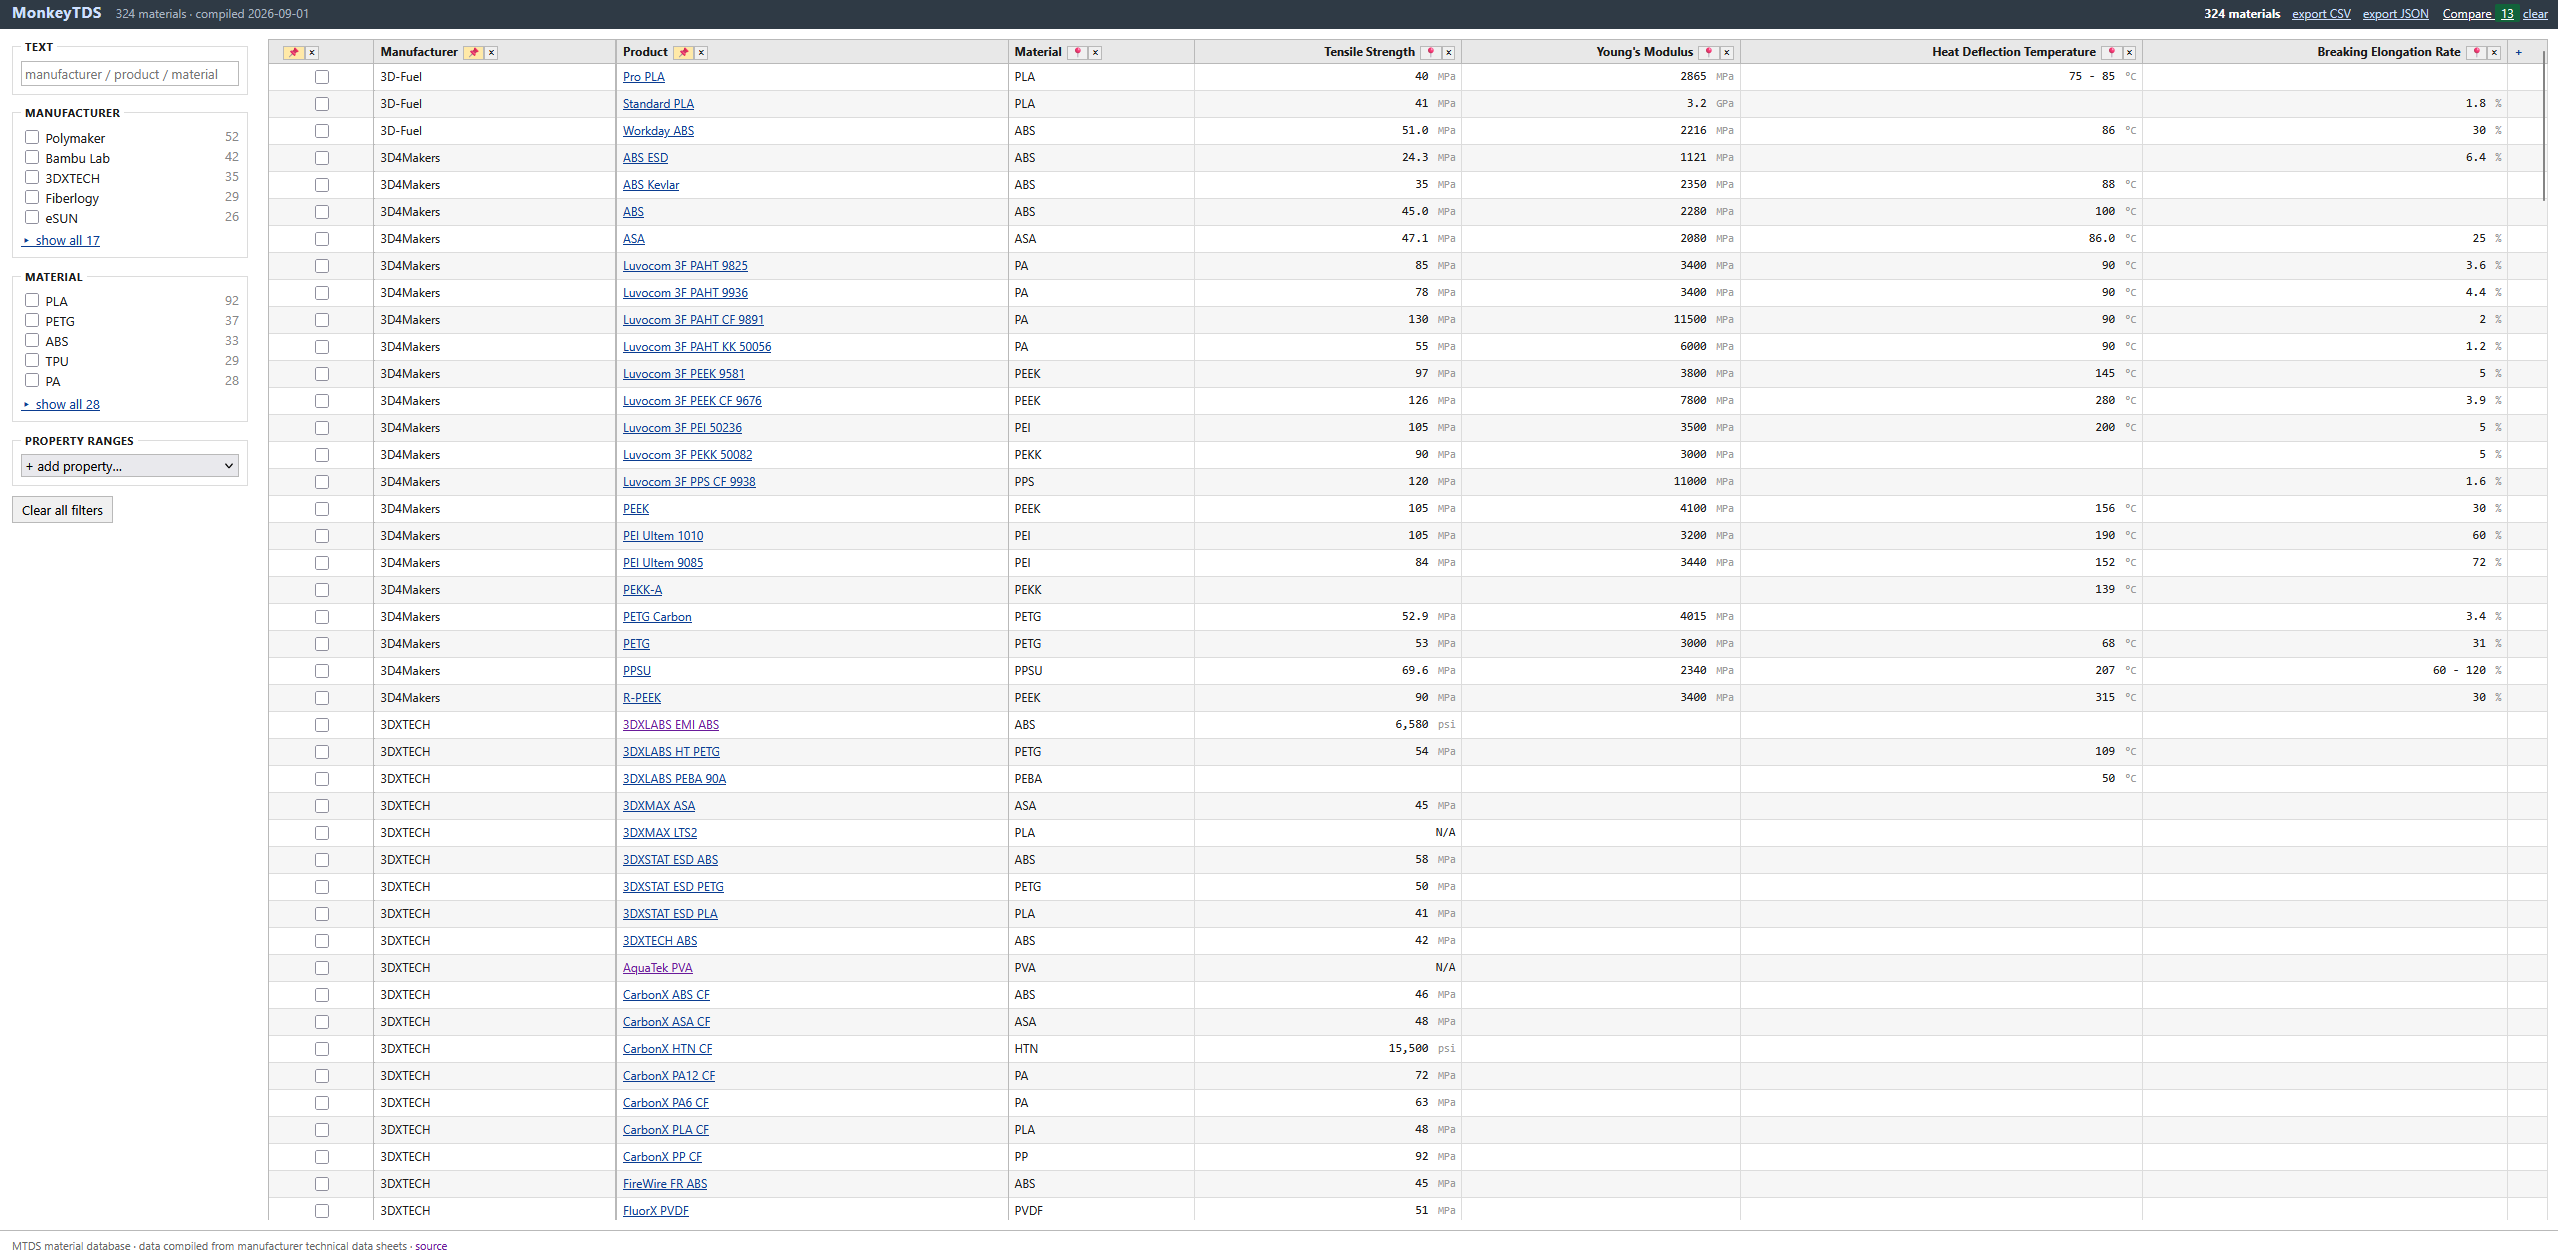Image resolution: width=2558 pixels, height=1250 pixels.
Task: Pin the Material column
Action: [1078, 52]
